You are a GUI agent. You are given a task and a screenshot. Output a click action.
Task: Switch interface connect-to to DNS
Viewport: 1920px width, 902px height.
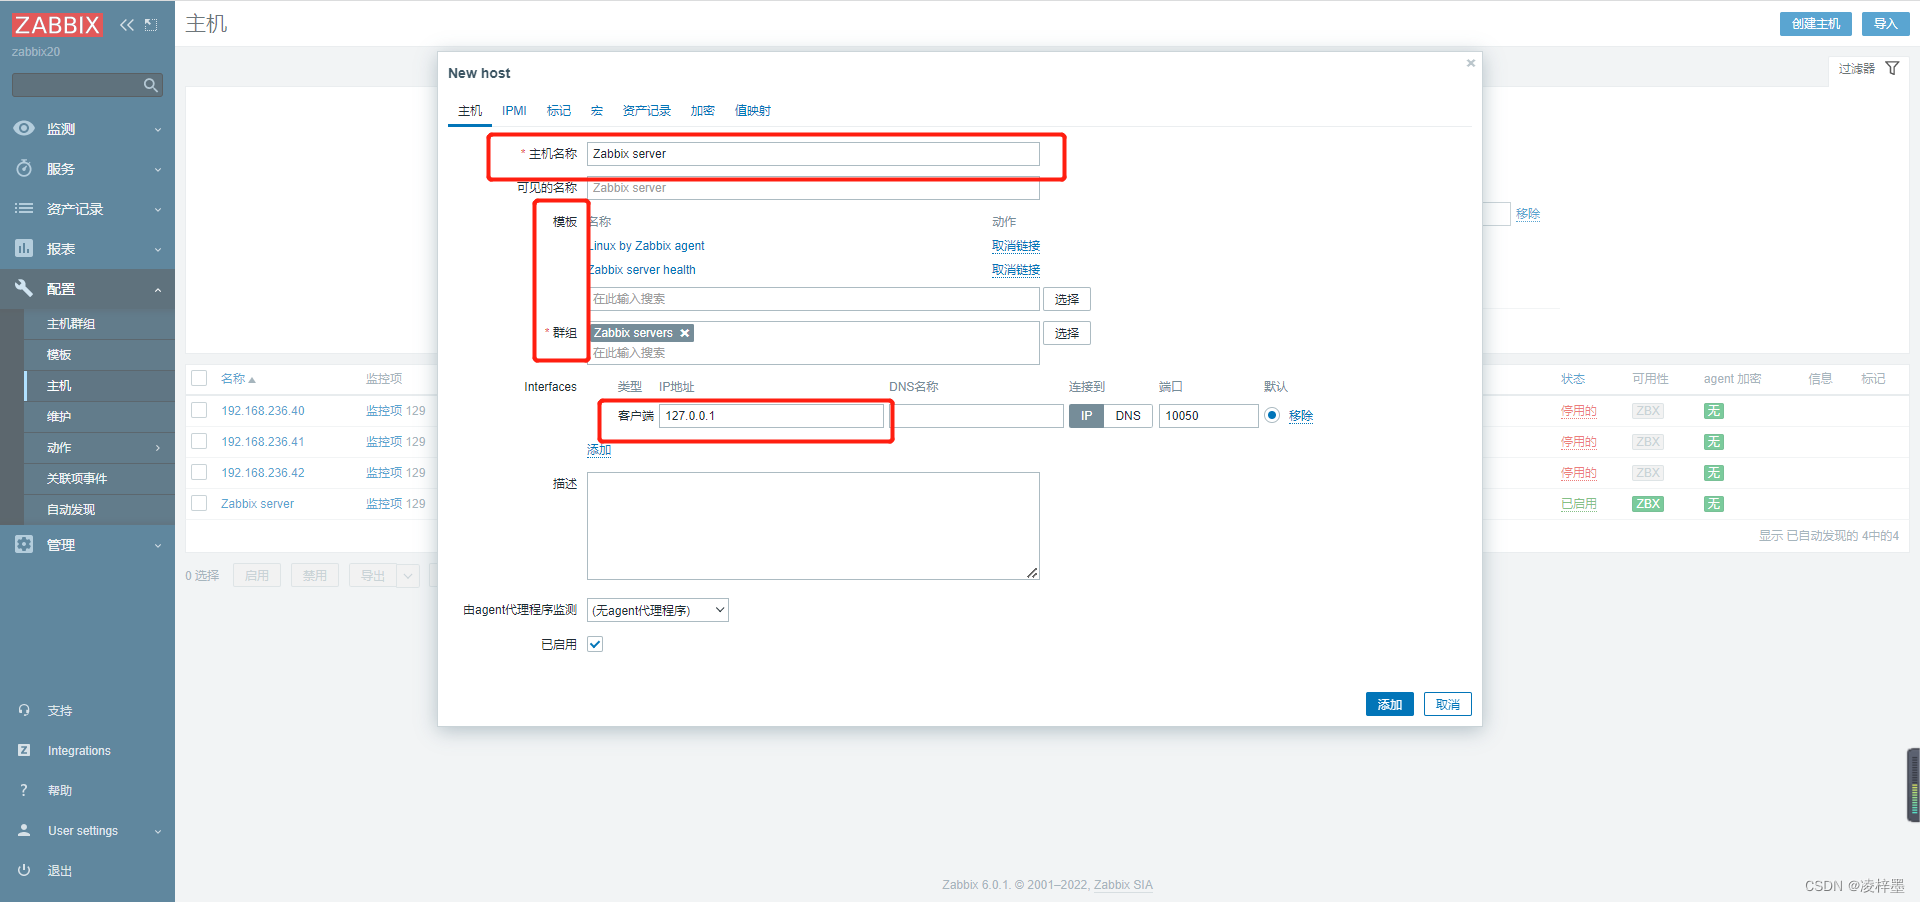[x=1128, y=416]
